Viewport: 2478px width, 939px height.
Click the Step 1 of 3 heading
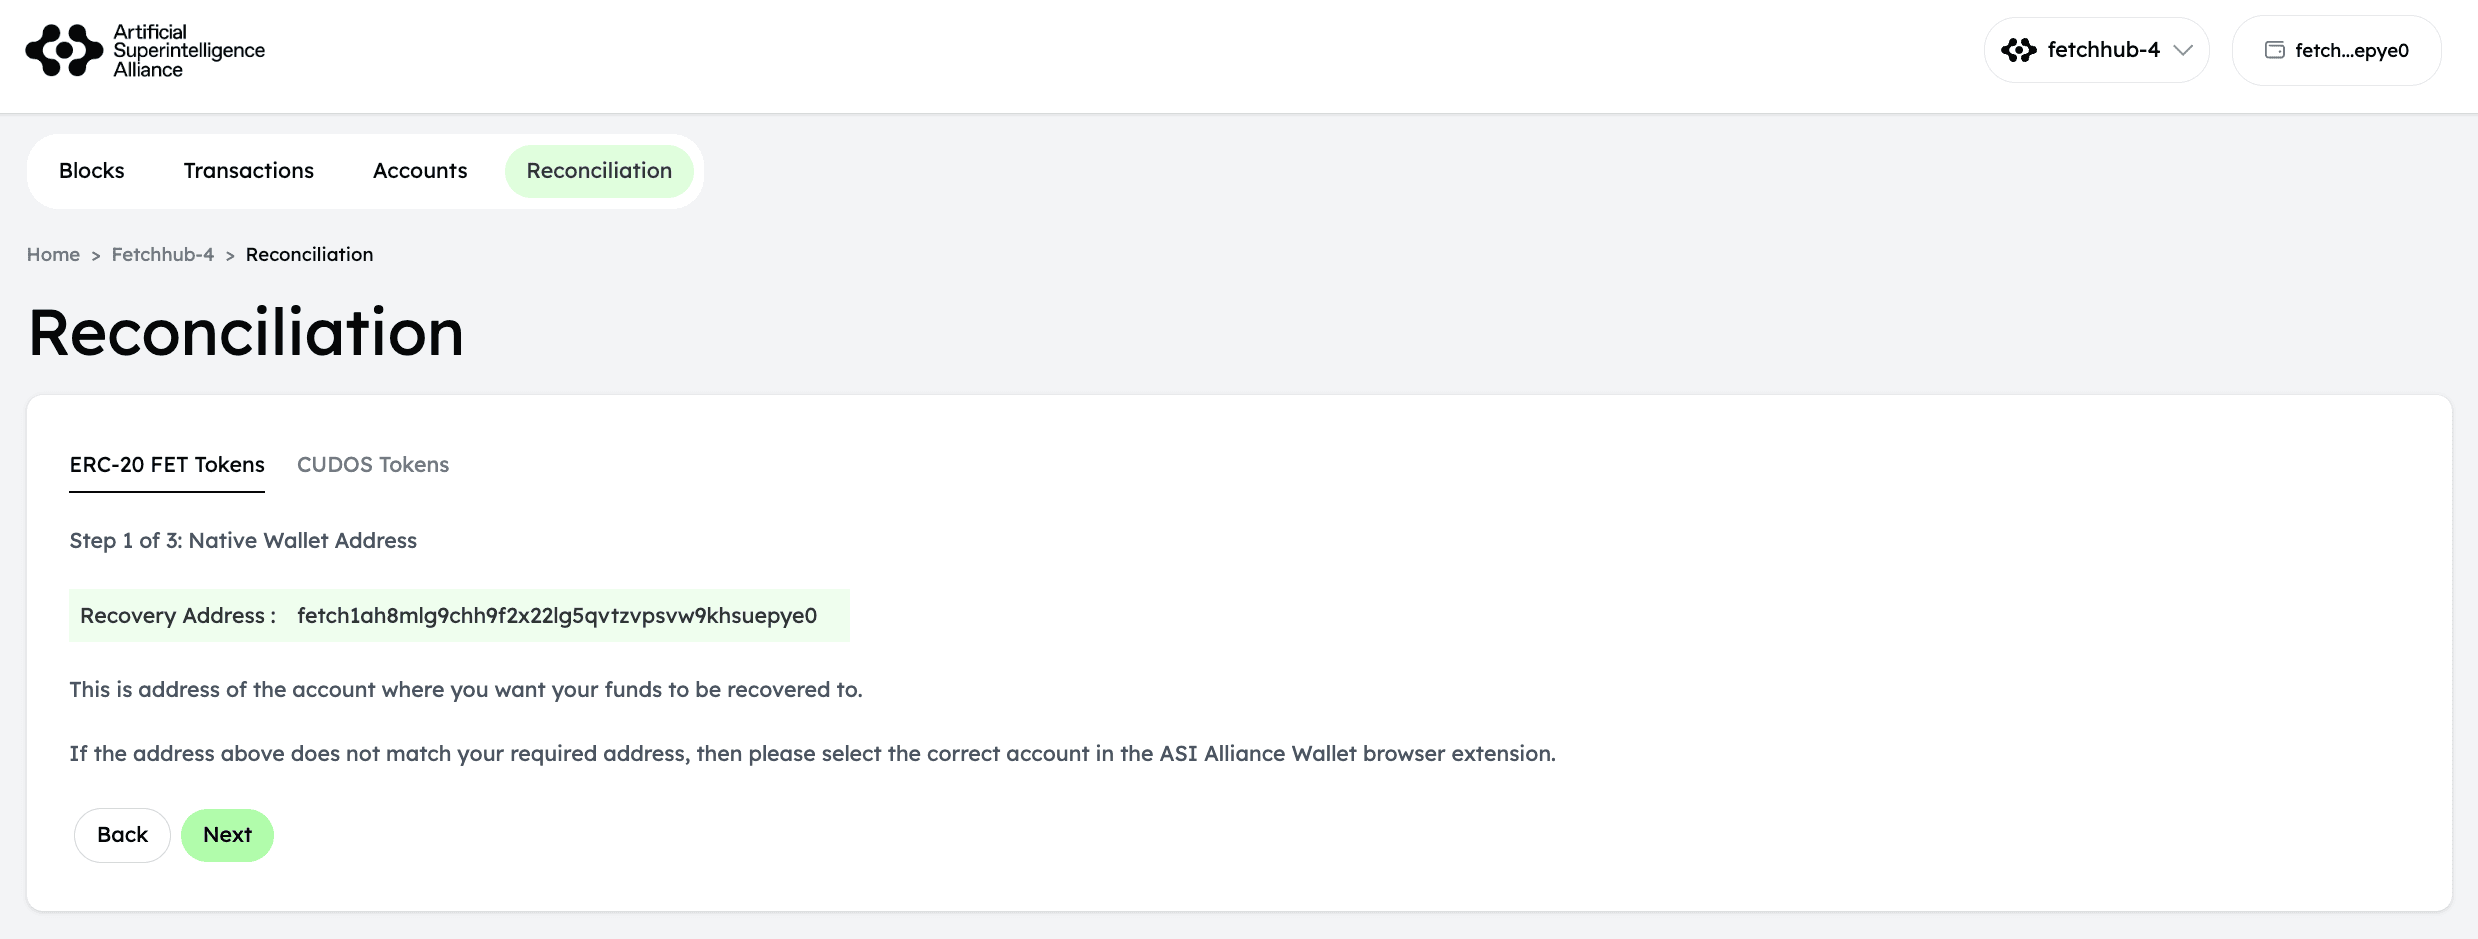pyautogui.click(x=243, y=541)
